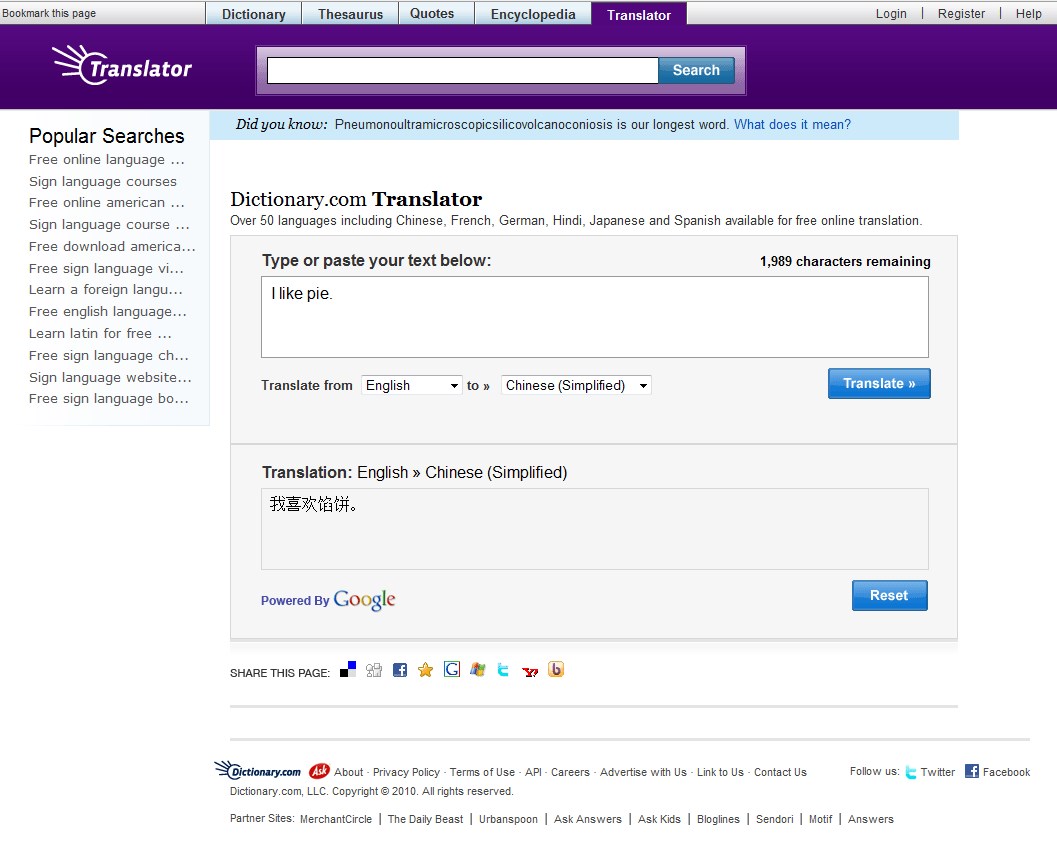Share page via Twitter bird icon
Screen dimensions: 1057x858
coord(503,670)
